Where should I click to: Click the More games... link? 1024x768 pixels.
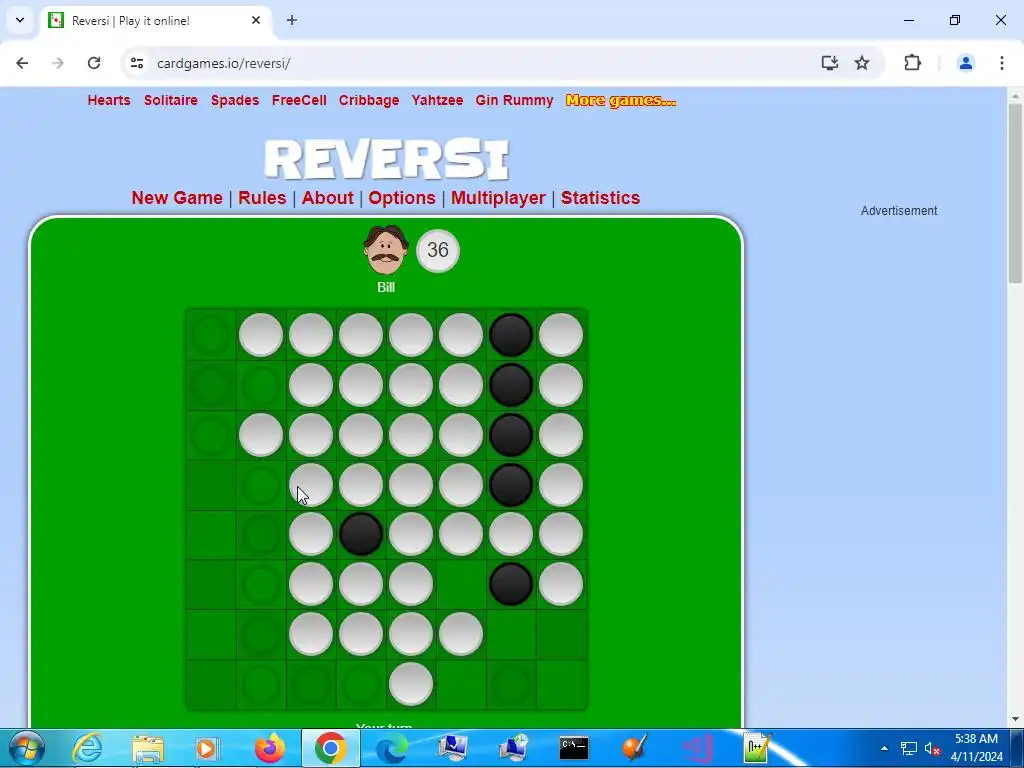click(620, 100)
